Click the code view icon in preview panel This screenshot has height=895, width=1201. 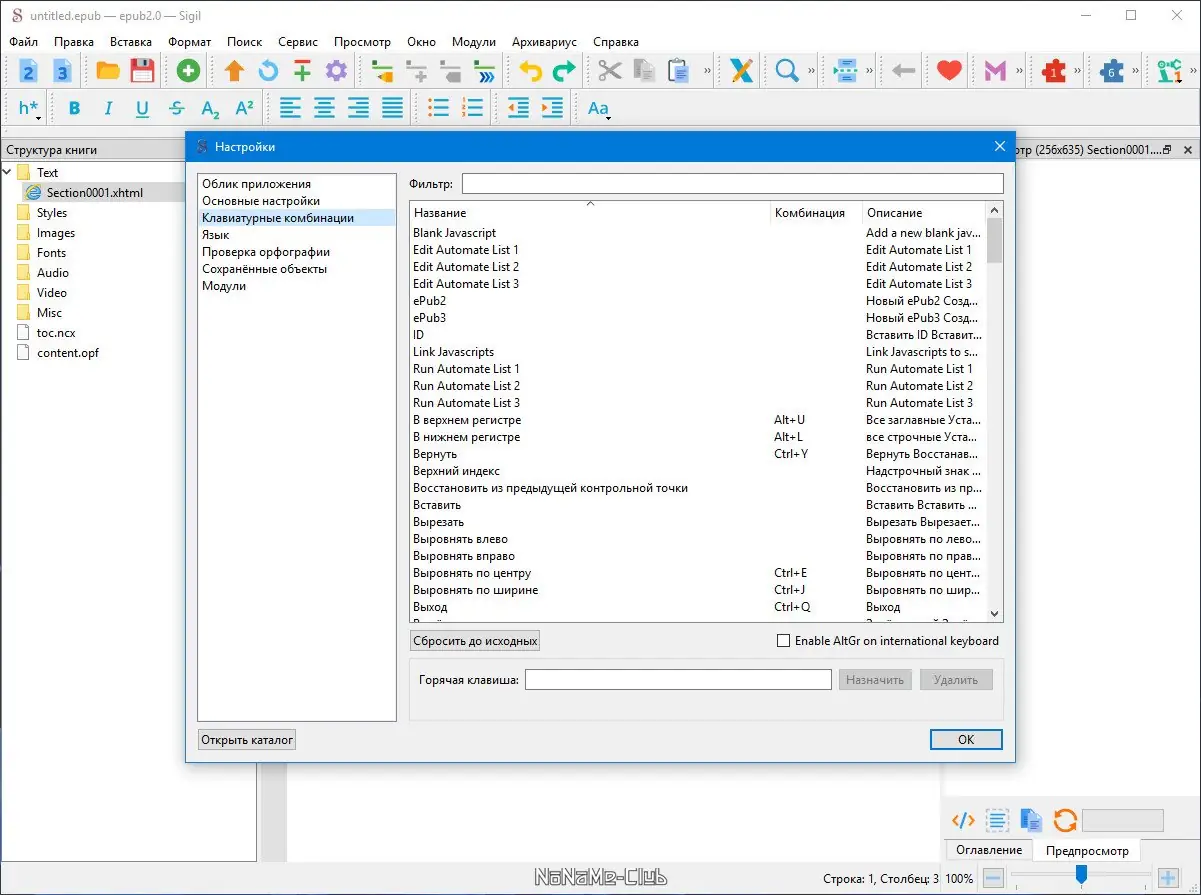coord(963,820)
